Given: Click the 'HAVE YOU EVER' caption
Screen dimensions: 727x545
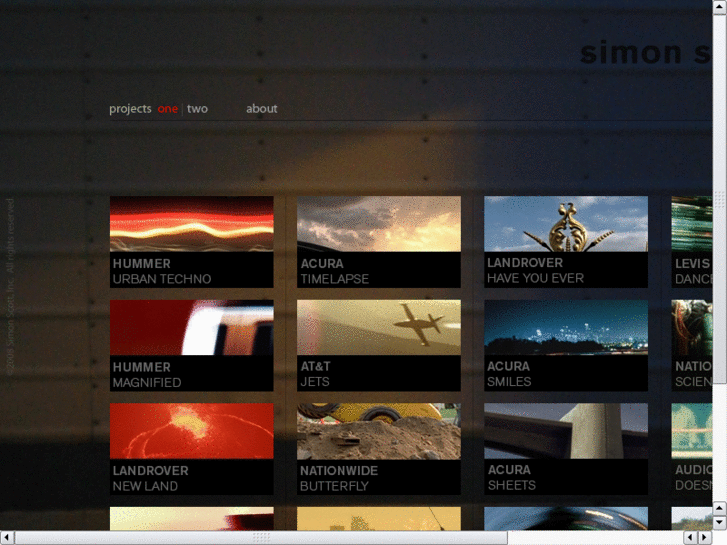Looking at the screenshot, I should [535, 278].
